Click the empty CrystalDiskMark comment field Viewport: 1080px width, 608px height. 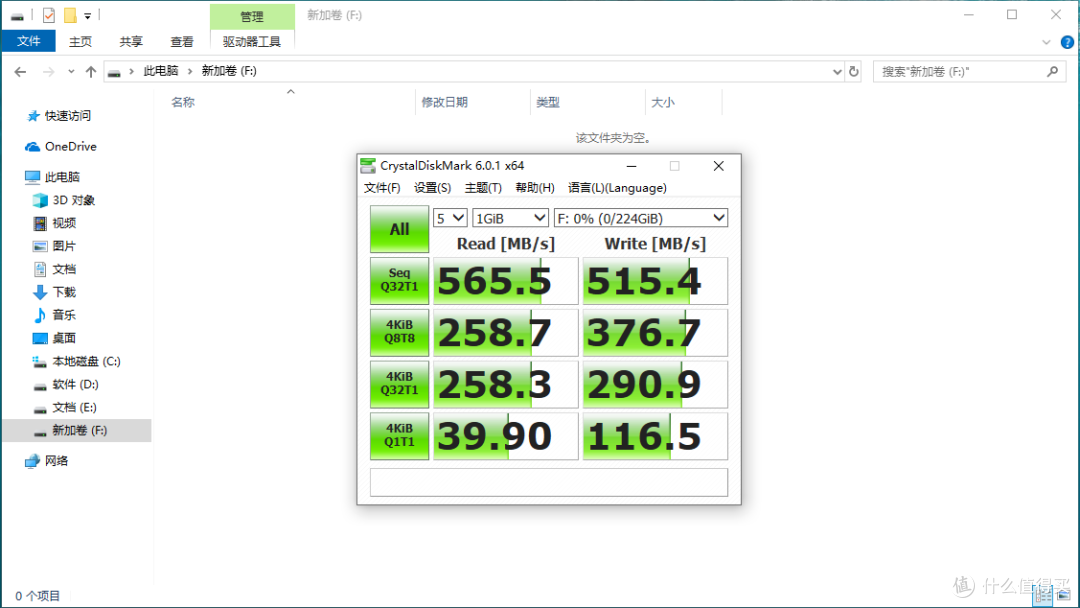(x=549, y=483)
